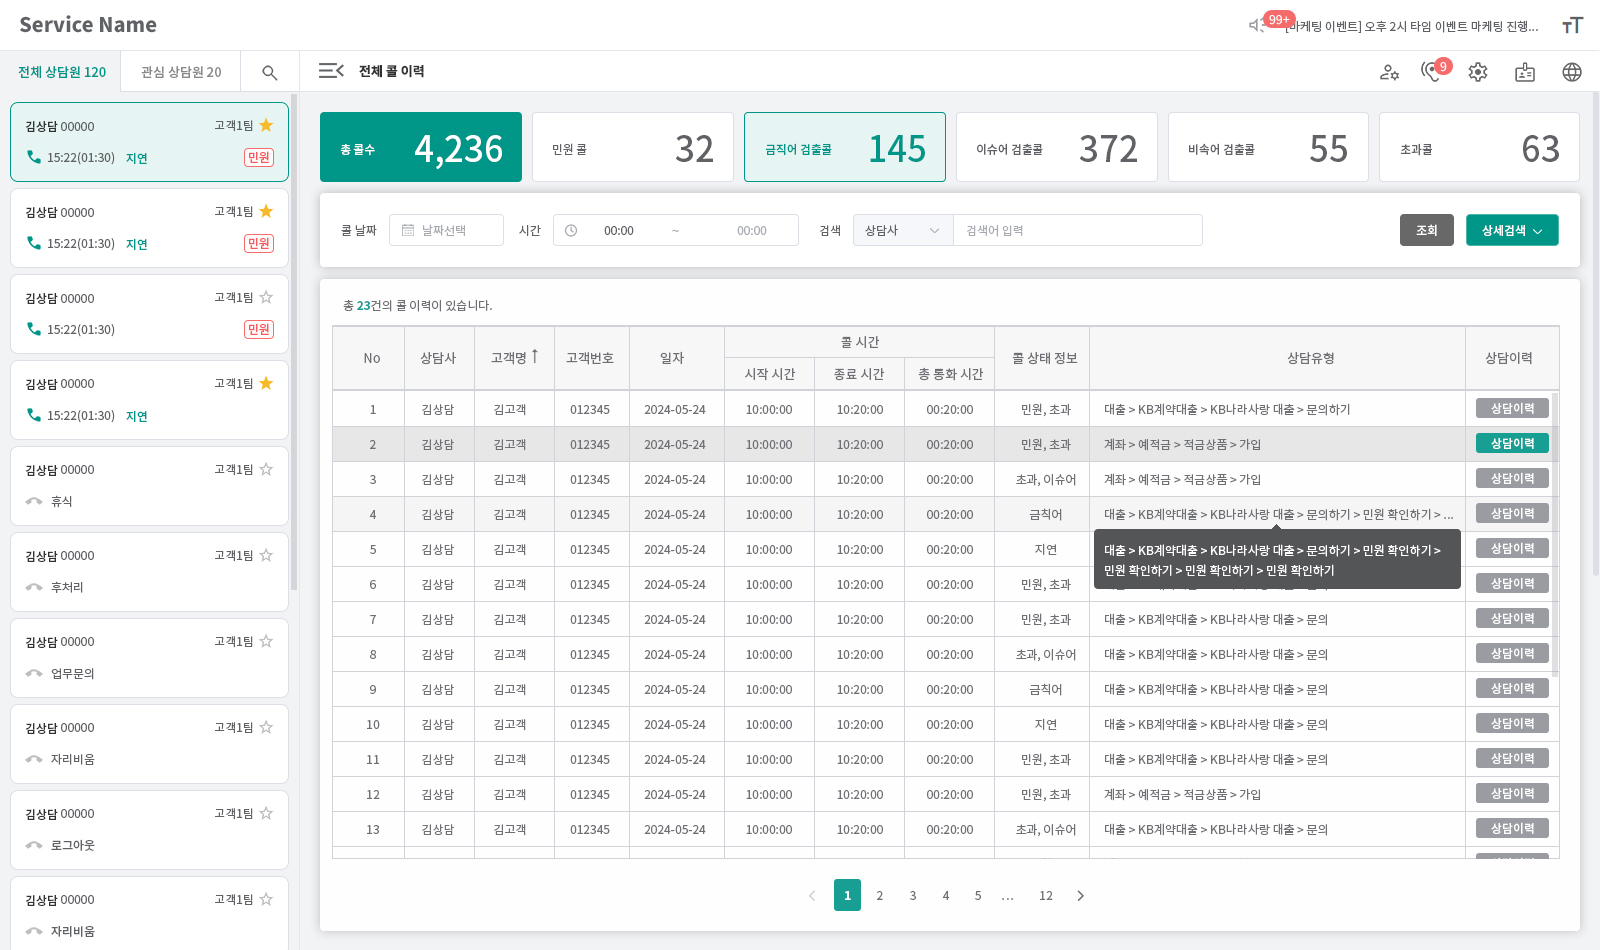The image size is (1600, 950).
Task: Toggle star on the 로그아웃 agent card
Action: tap(266, 813)
